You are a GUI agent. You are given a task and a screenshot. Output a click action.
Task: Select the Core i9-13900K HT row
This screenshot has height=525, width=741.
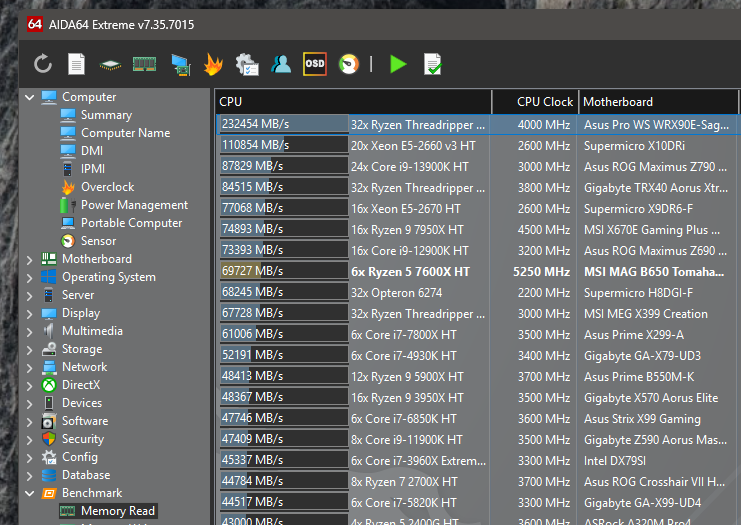[478, 166]
